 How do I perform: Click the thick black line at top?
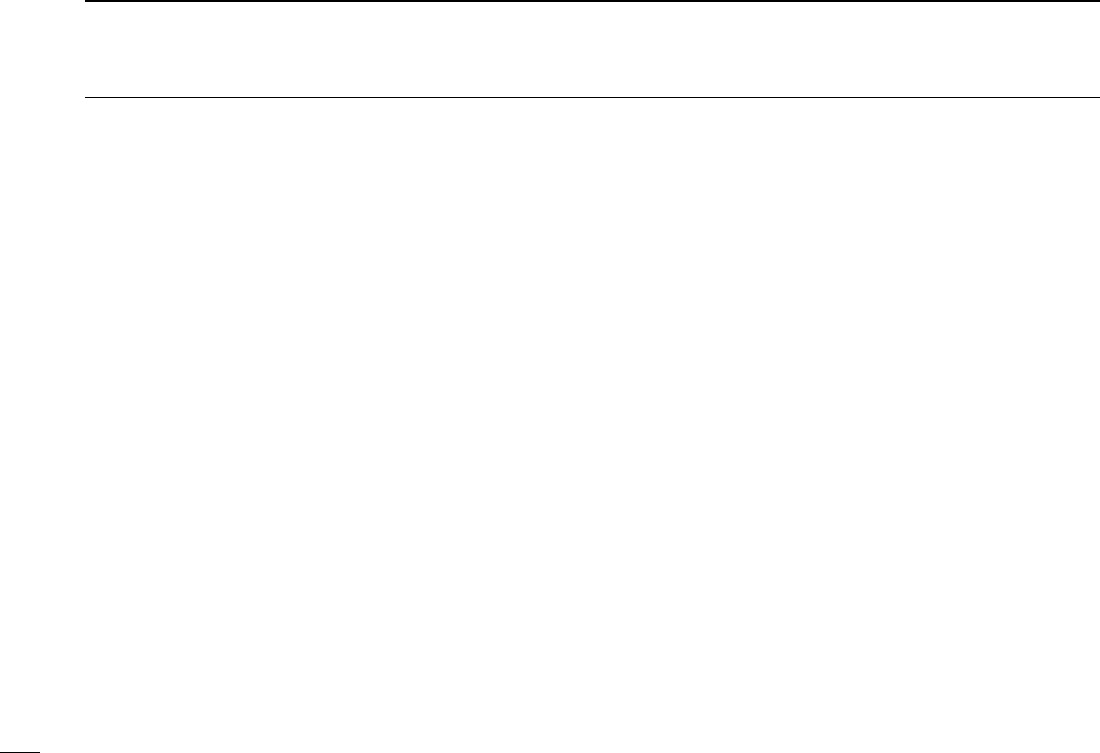click(592, 1)
